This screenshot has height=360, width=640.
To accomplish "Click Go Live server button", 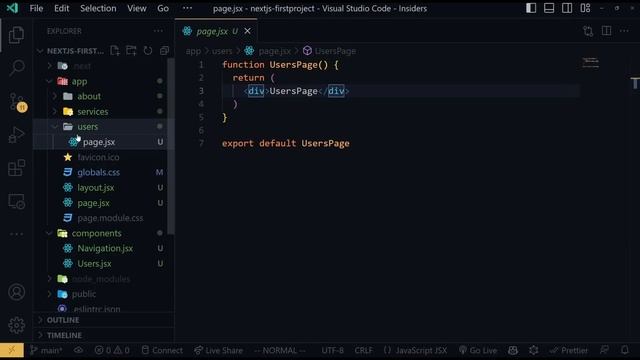I will 478,350.
